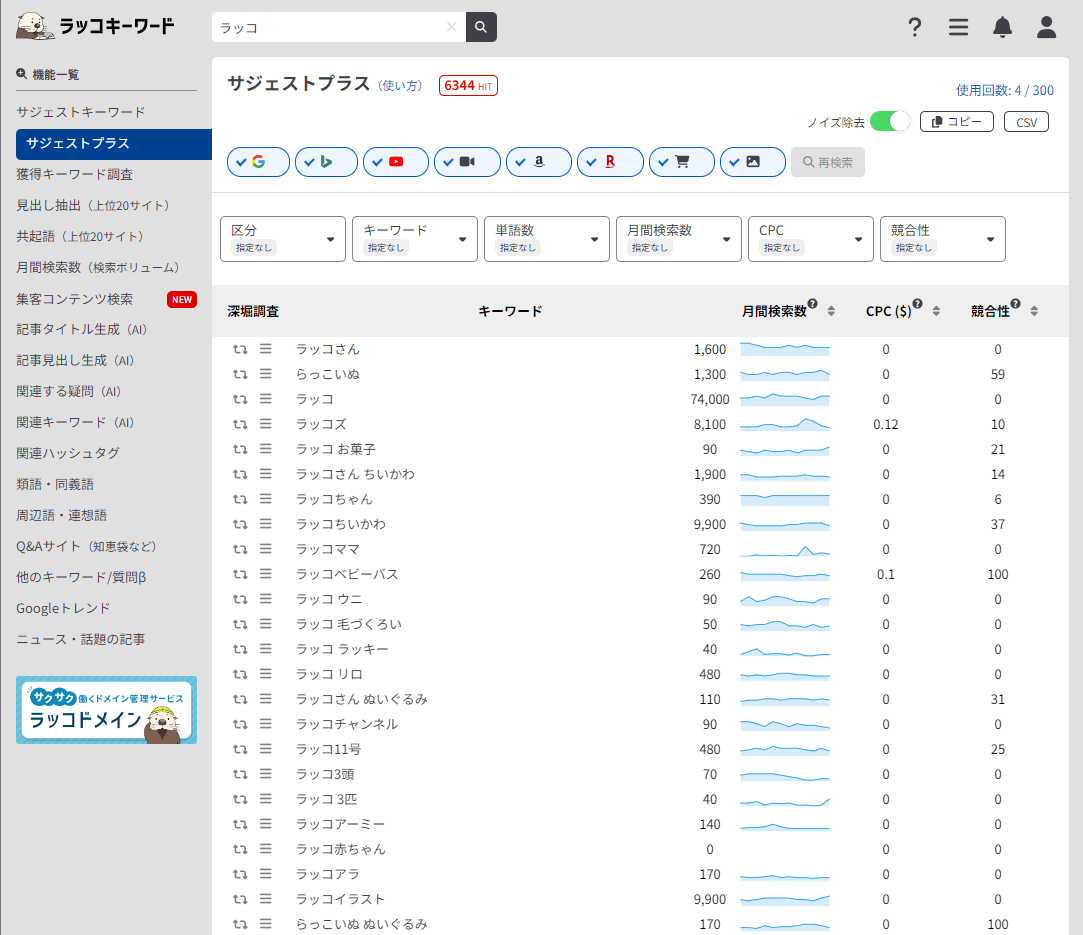The width and height of the screenshot is (1083, 935).
Task: Disable the ノイズ除去 toggle
Action: pyautogui.click(x=889, y=119)
